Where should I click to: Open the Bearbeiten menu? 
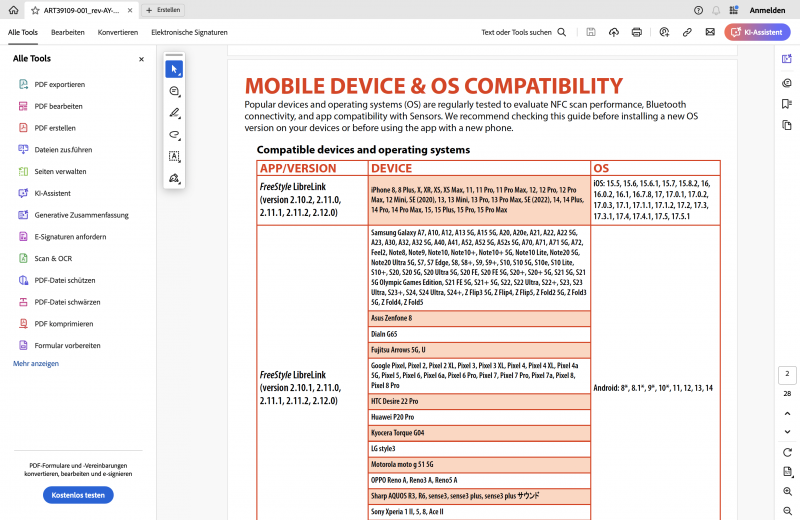tap(68, 32)
